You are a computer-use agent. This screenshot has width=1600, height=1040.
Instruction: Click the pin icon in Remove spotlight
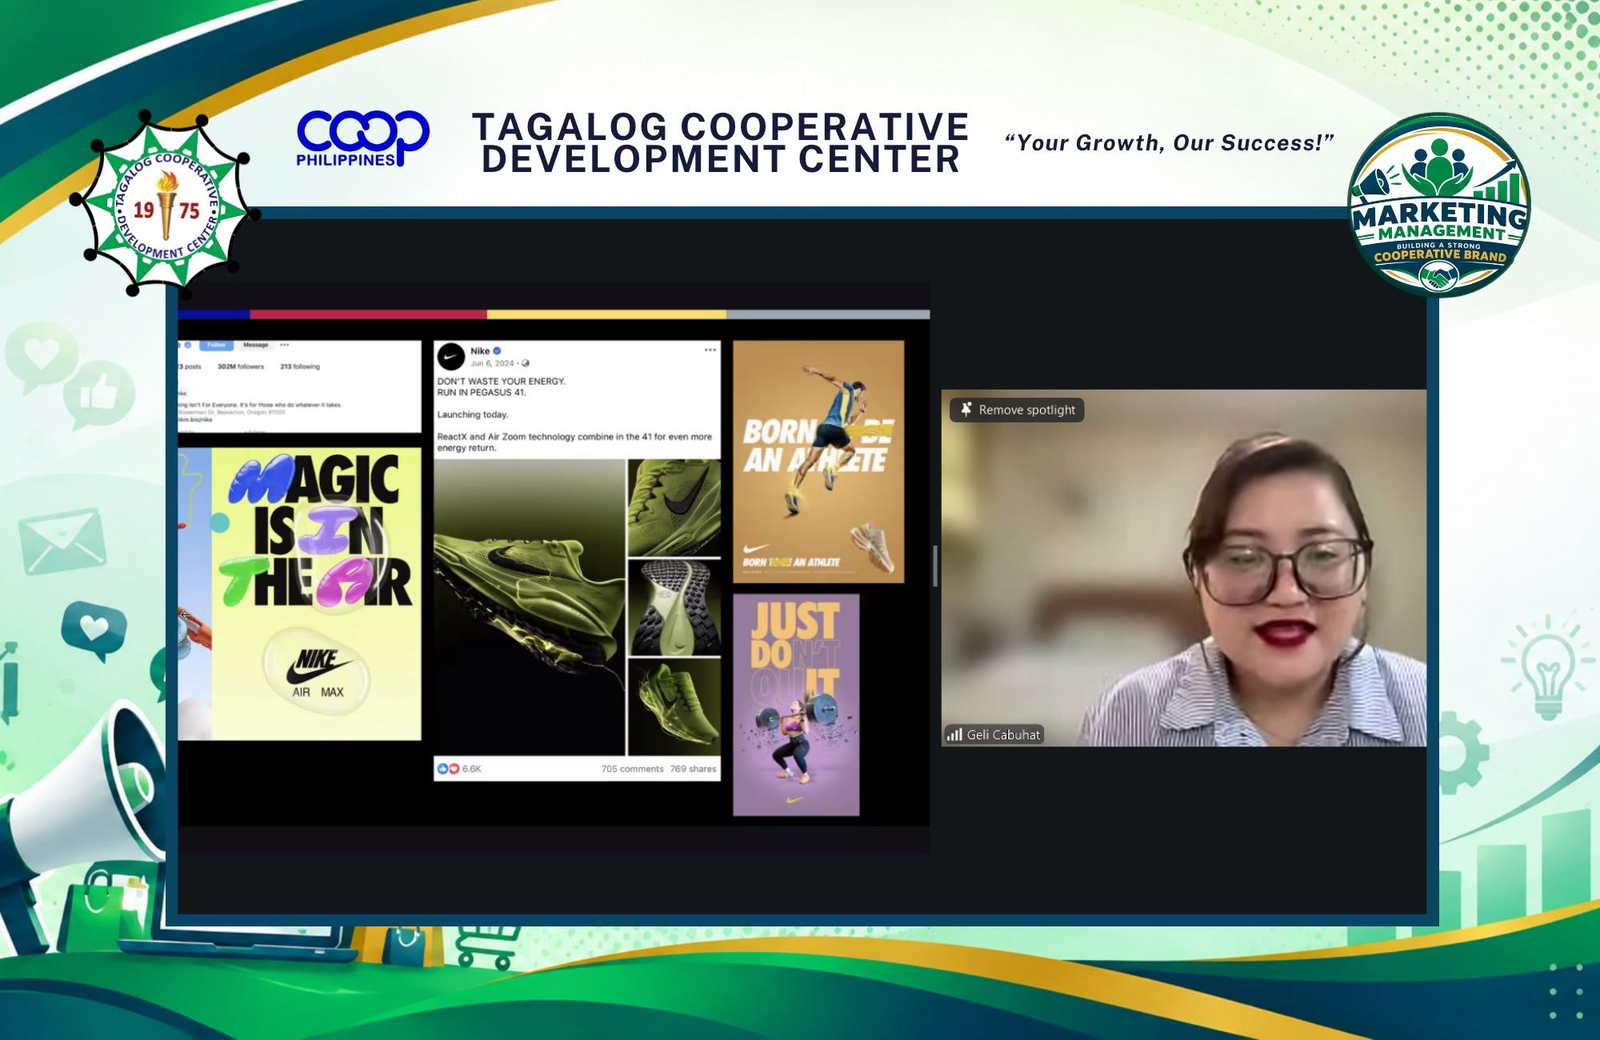pyautogui.click(x=966, y=410)
